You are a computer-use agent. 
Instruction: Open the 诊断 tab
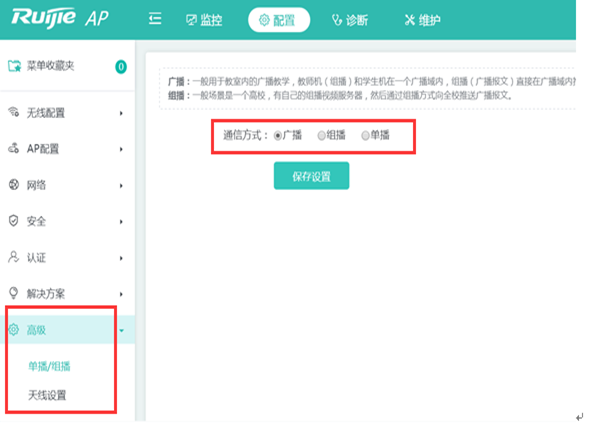pos(349,19)
